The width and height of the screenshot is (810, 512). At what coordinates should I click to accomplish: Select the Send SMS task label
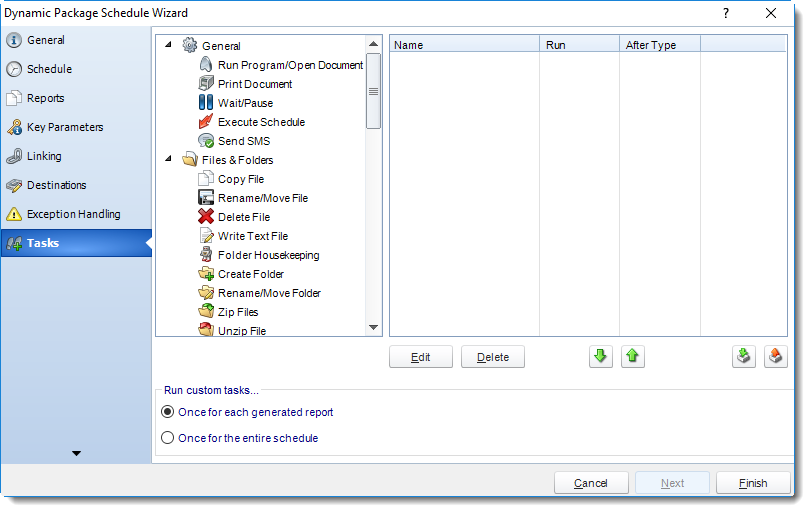[244, 141]
